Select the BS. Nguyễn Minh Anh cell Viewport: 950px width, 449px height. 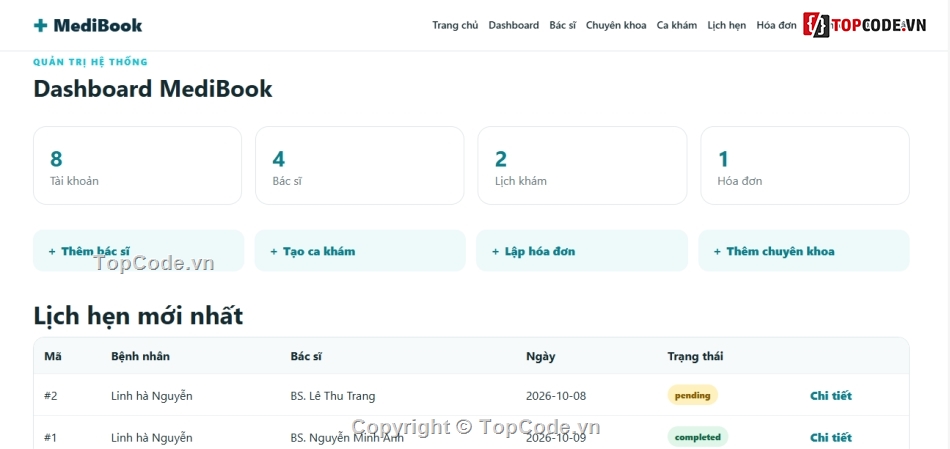347,437
